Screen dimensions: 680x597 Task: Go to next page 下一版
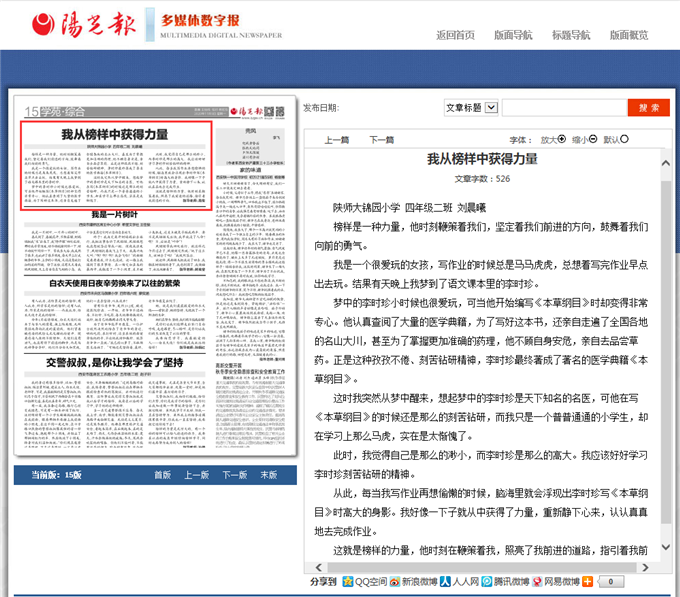click(x=235, y=475)
